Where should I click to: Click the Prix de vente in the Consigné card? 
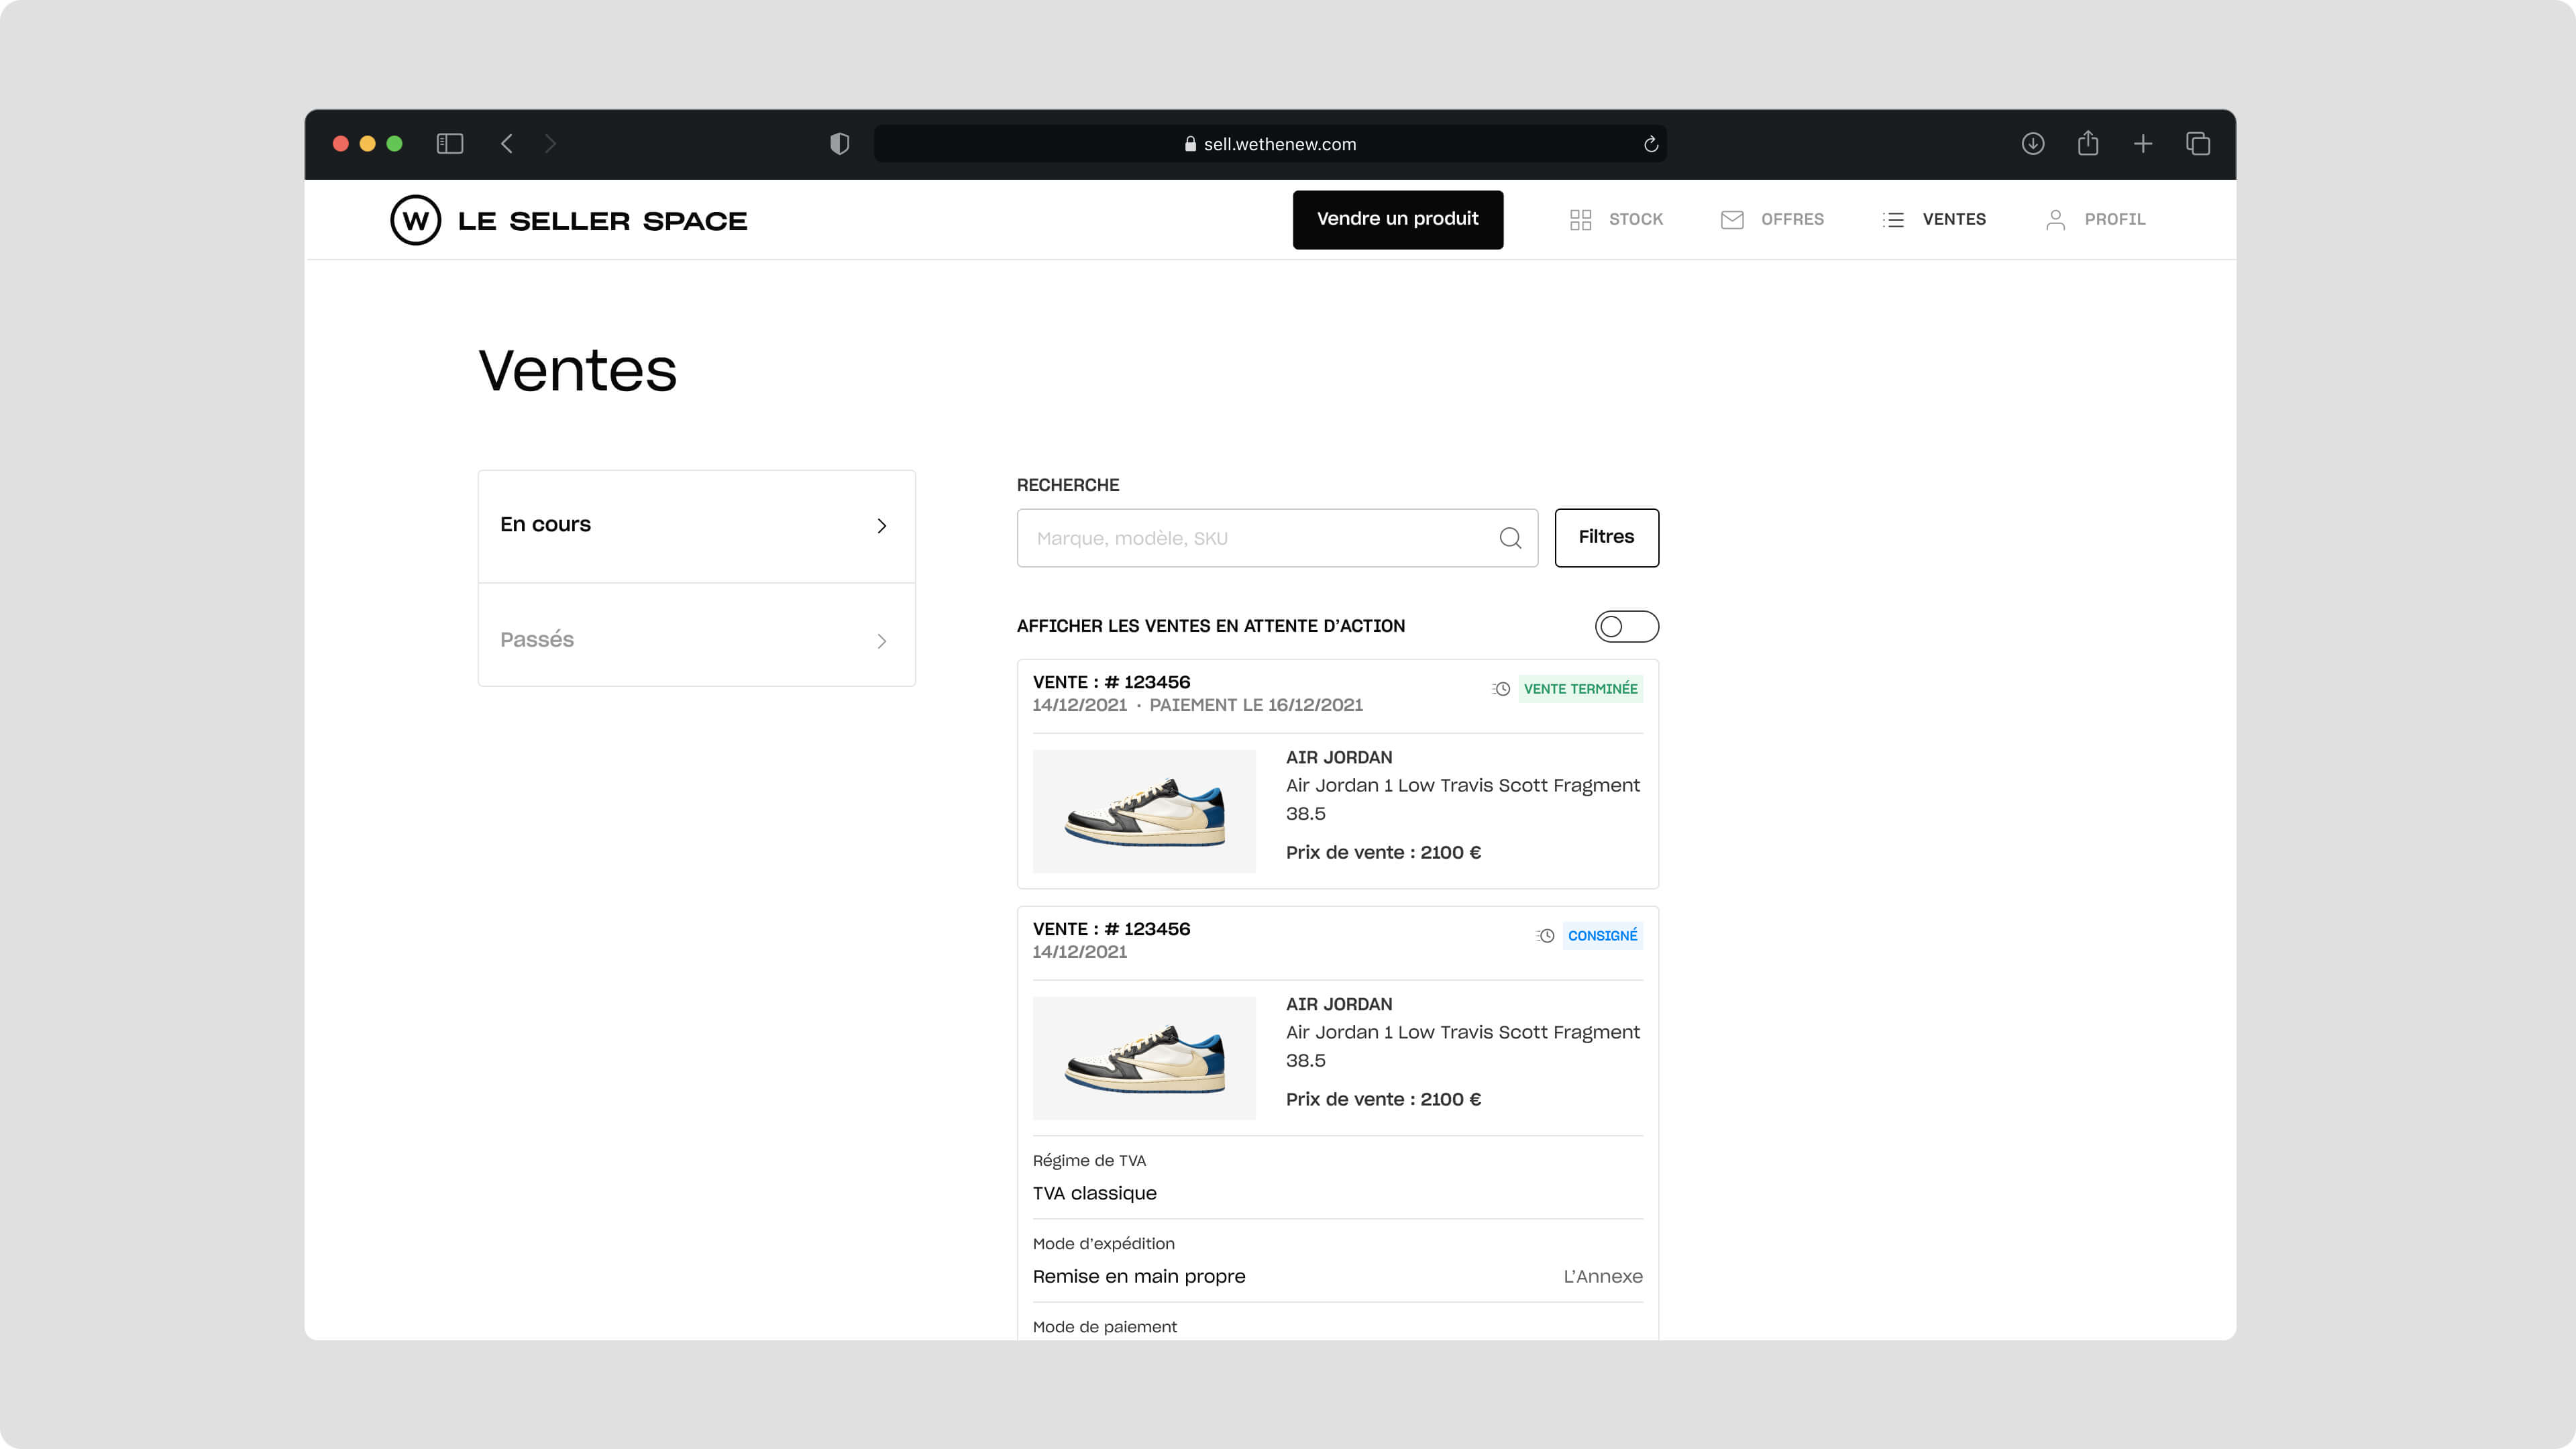coord(1383,1100)
